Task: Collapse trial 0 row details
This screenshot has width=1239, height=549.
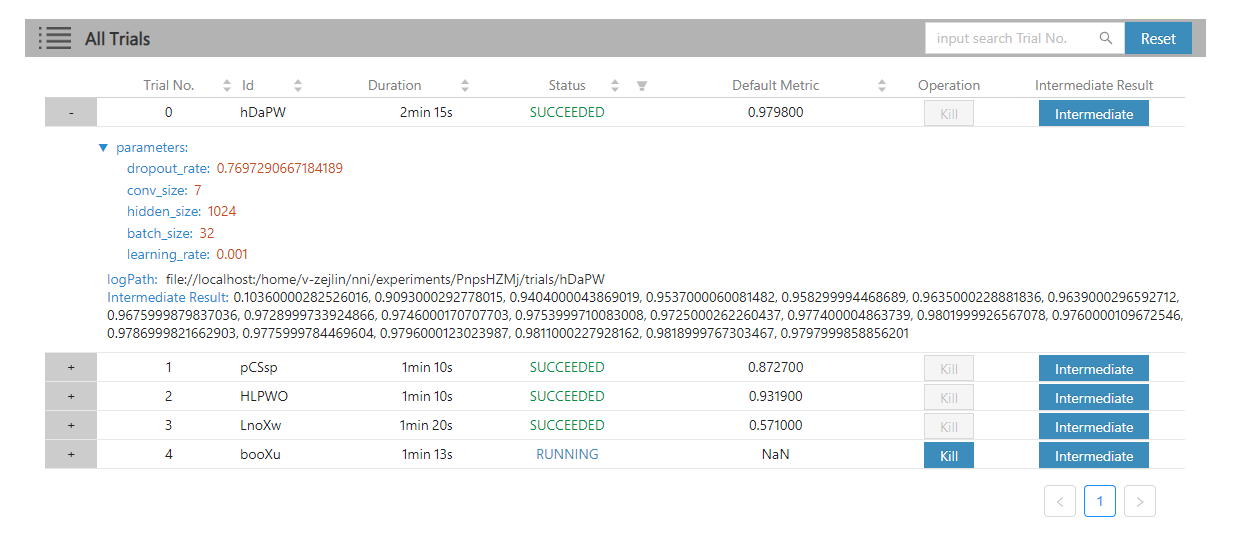Action: [x=71, y=113]
